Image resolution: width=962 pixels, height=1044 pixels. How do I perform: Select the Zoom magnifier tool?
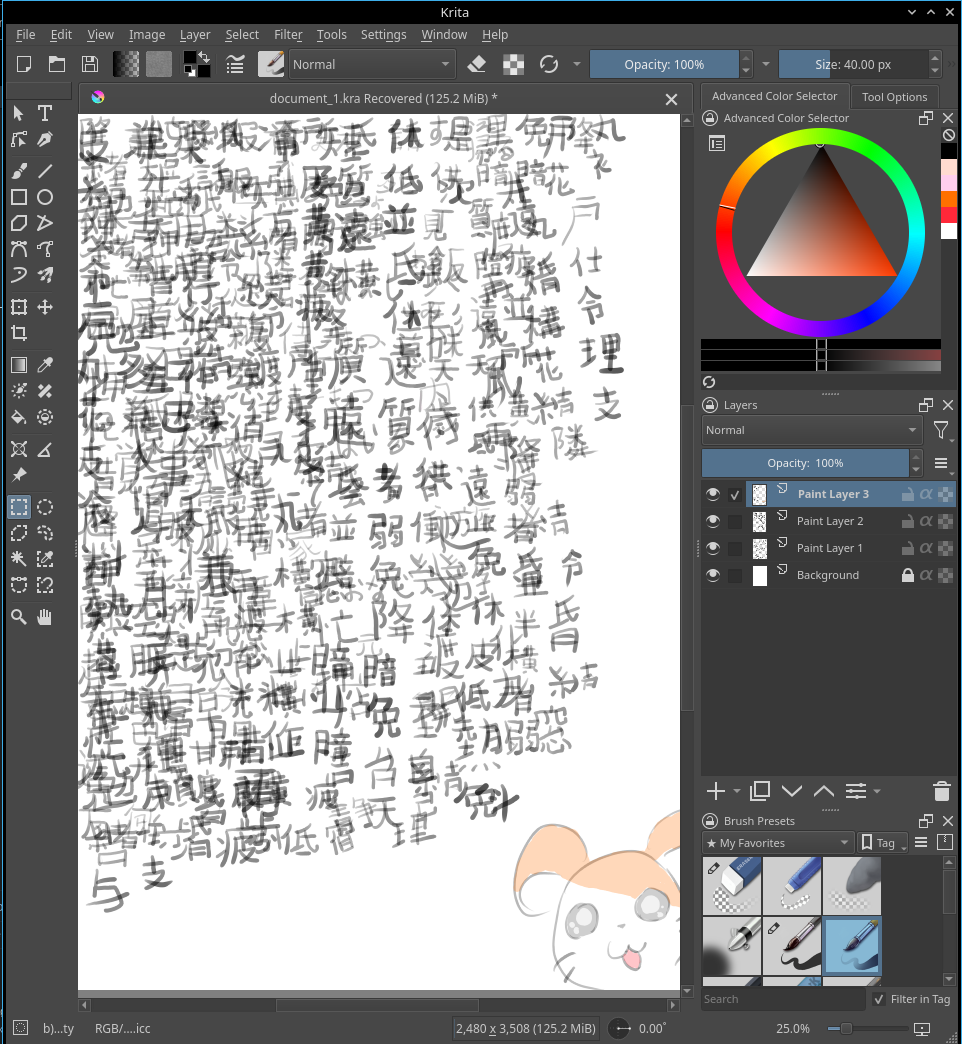click(19, 618)
